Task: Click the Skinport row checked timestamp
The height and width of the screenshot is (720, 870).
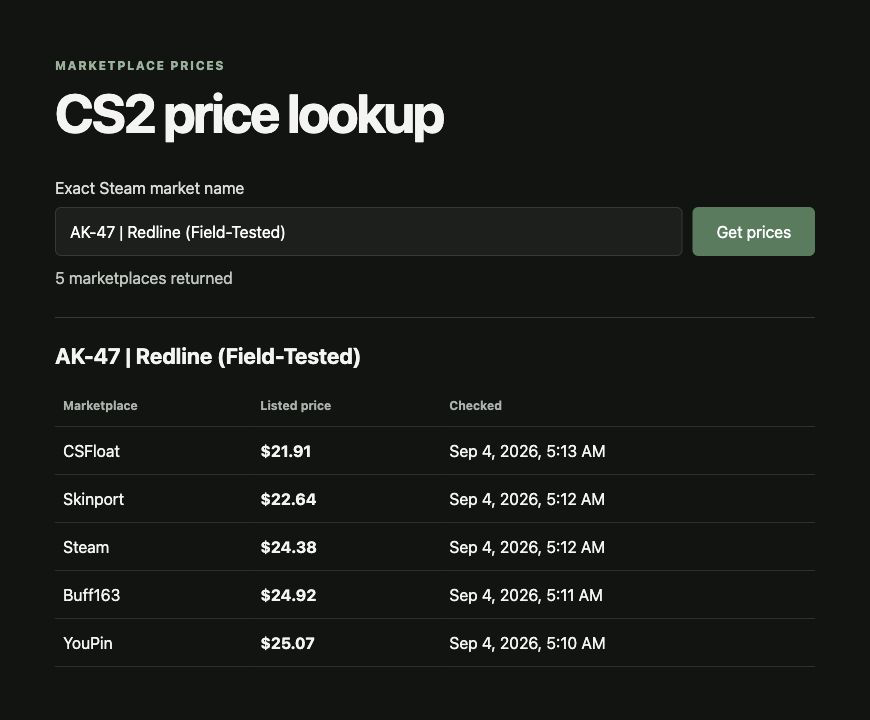Action: coord(527,499)
